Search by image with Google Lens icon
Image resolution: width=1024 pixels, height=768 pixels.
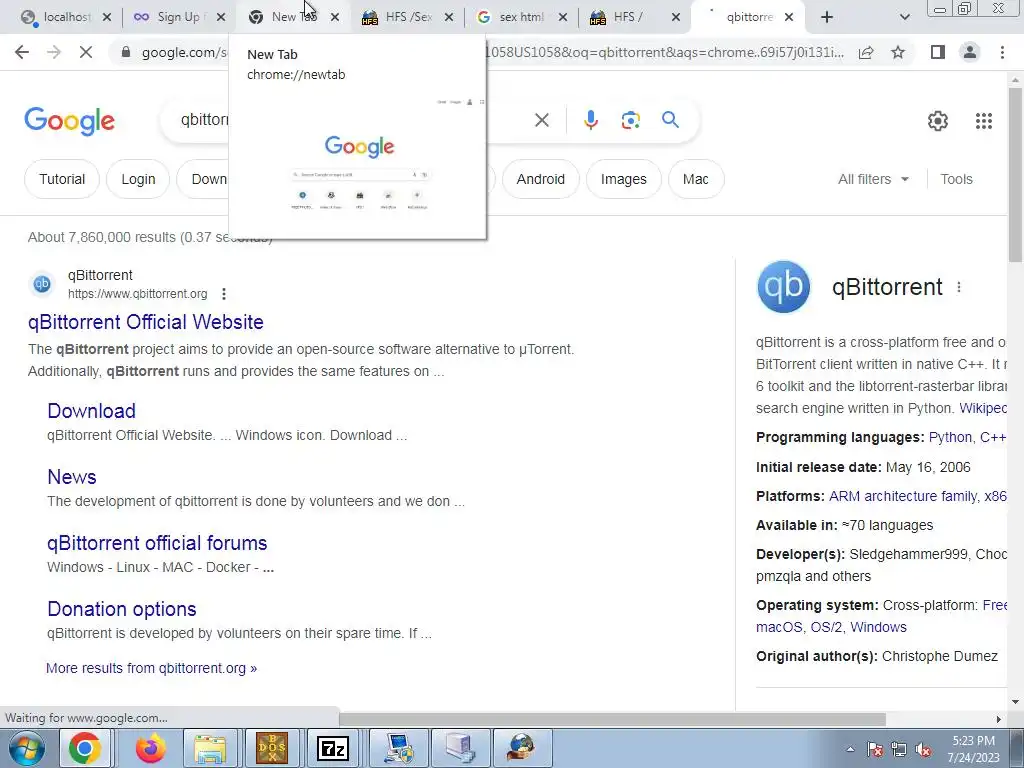coord(630,120)
